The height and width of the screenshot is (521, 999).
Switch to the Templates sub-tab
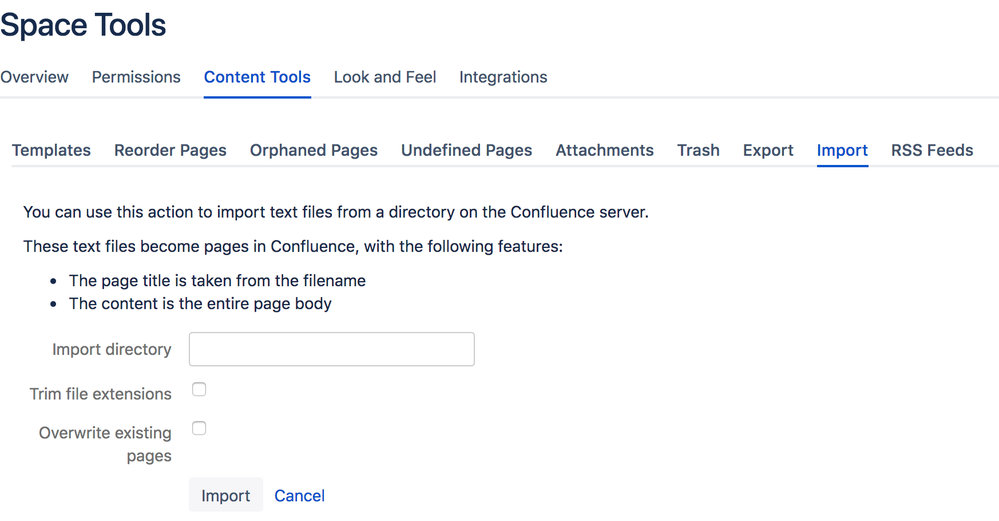click(x=51, y=150)
